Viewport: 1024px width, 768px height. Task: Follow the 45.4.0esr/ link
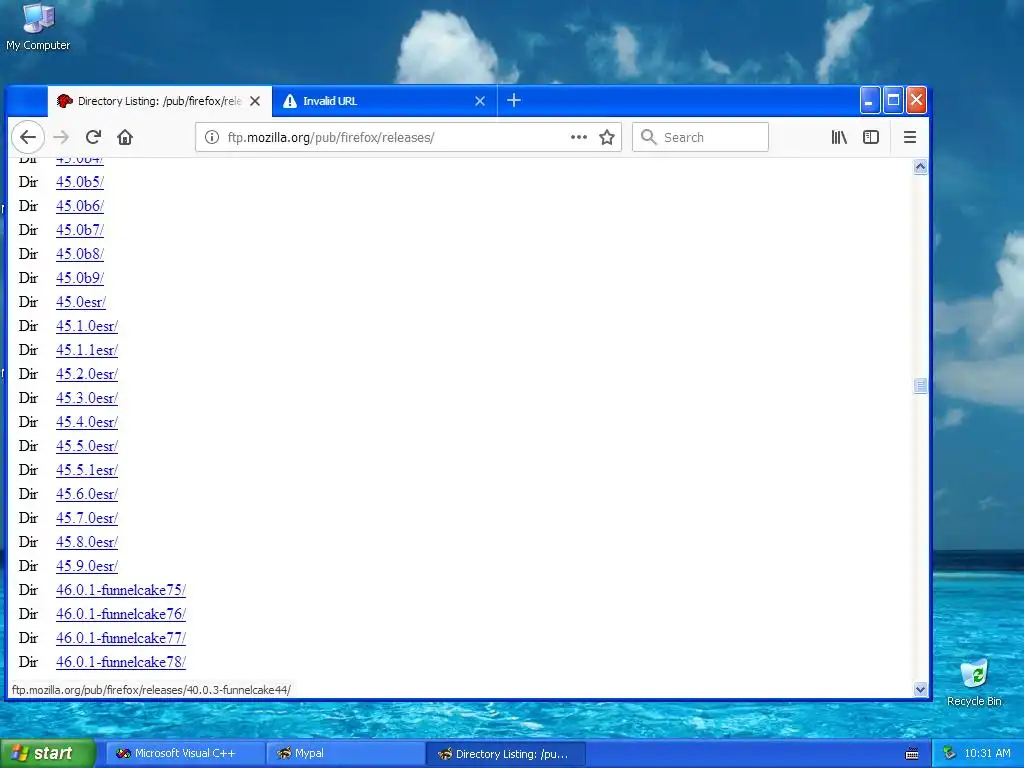87,422
